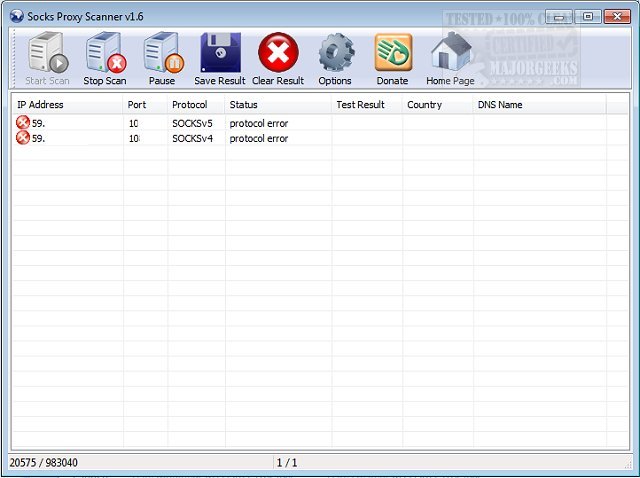
Task: Minimize the Socks Proxy Scanner window
Action: [559, 17]
